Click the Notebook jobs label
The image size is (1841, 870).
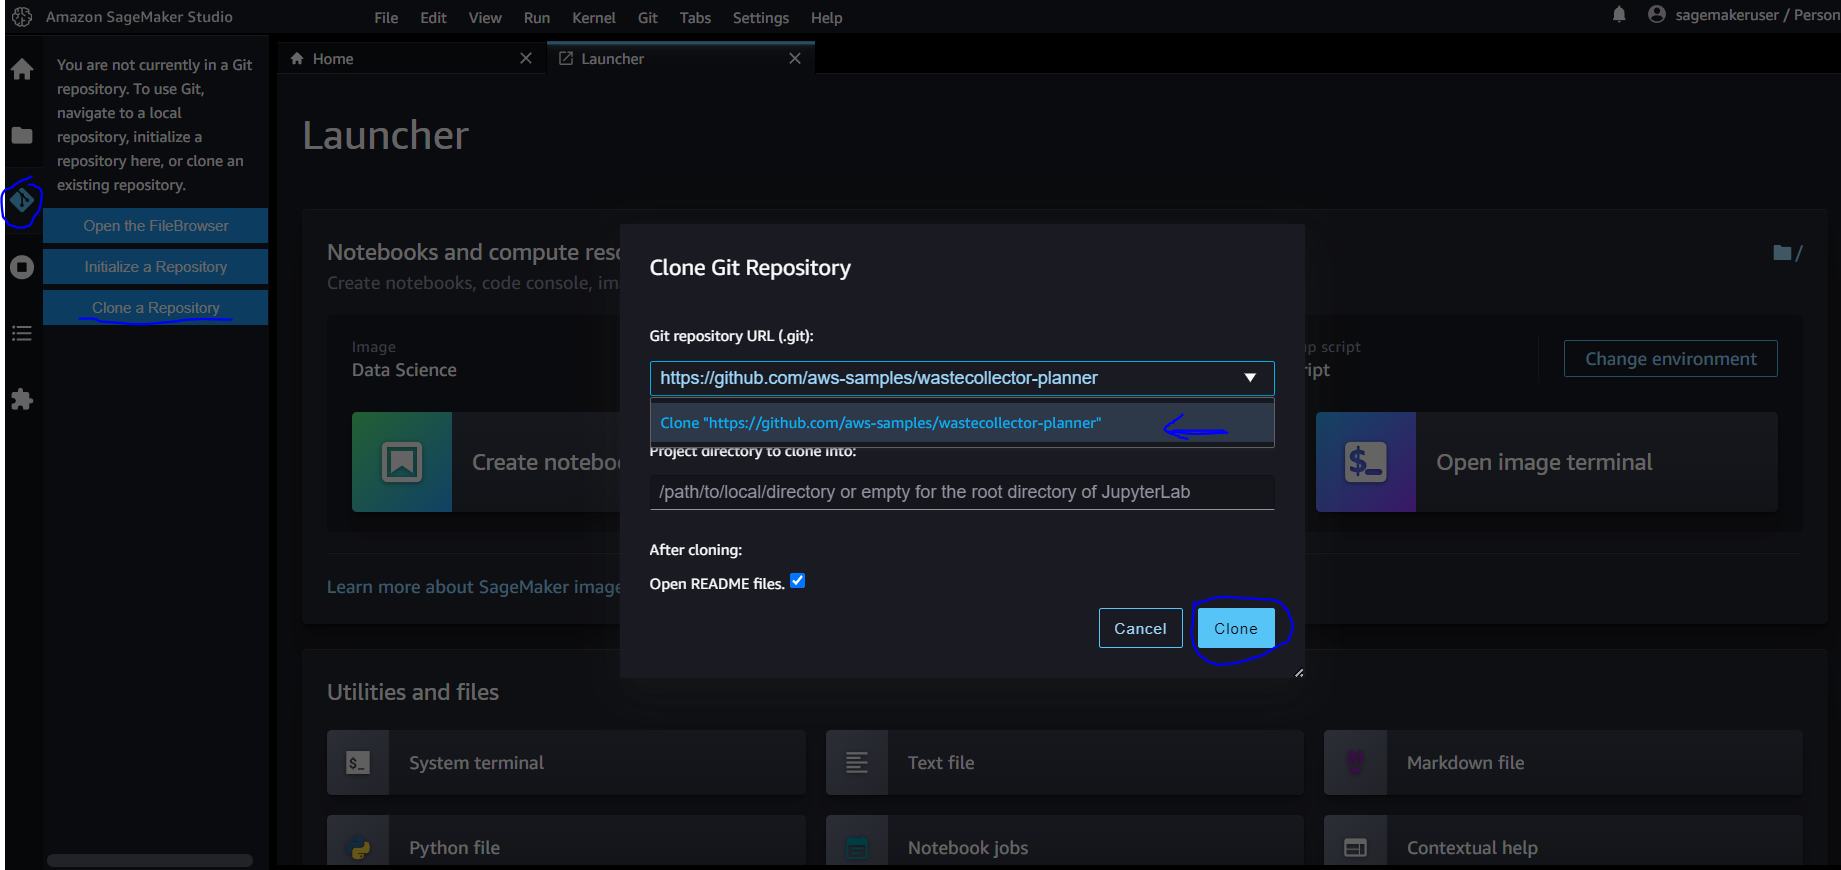[x=968, y=848]
